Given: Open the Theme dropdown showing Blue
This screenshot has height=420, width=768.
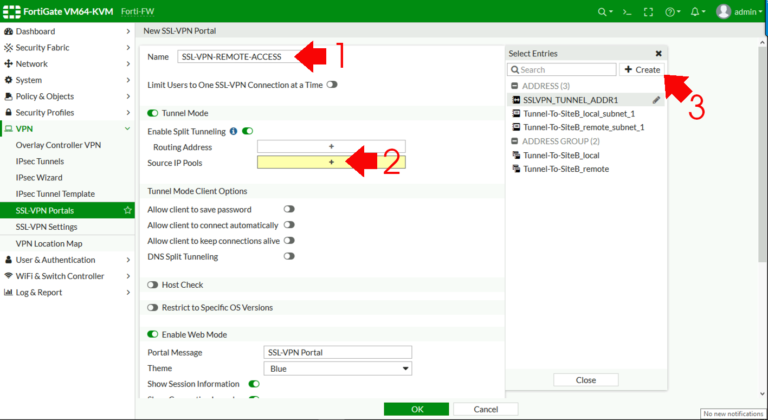Looking at the screenshot, I should click(x=337, y=369).
